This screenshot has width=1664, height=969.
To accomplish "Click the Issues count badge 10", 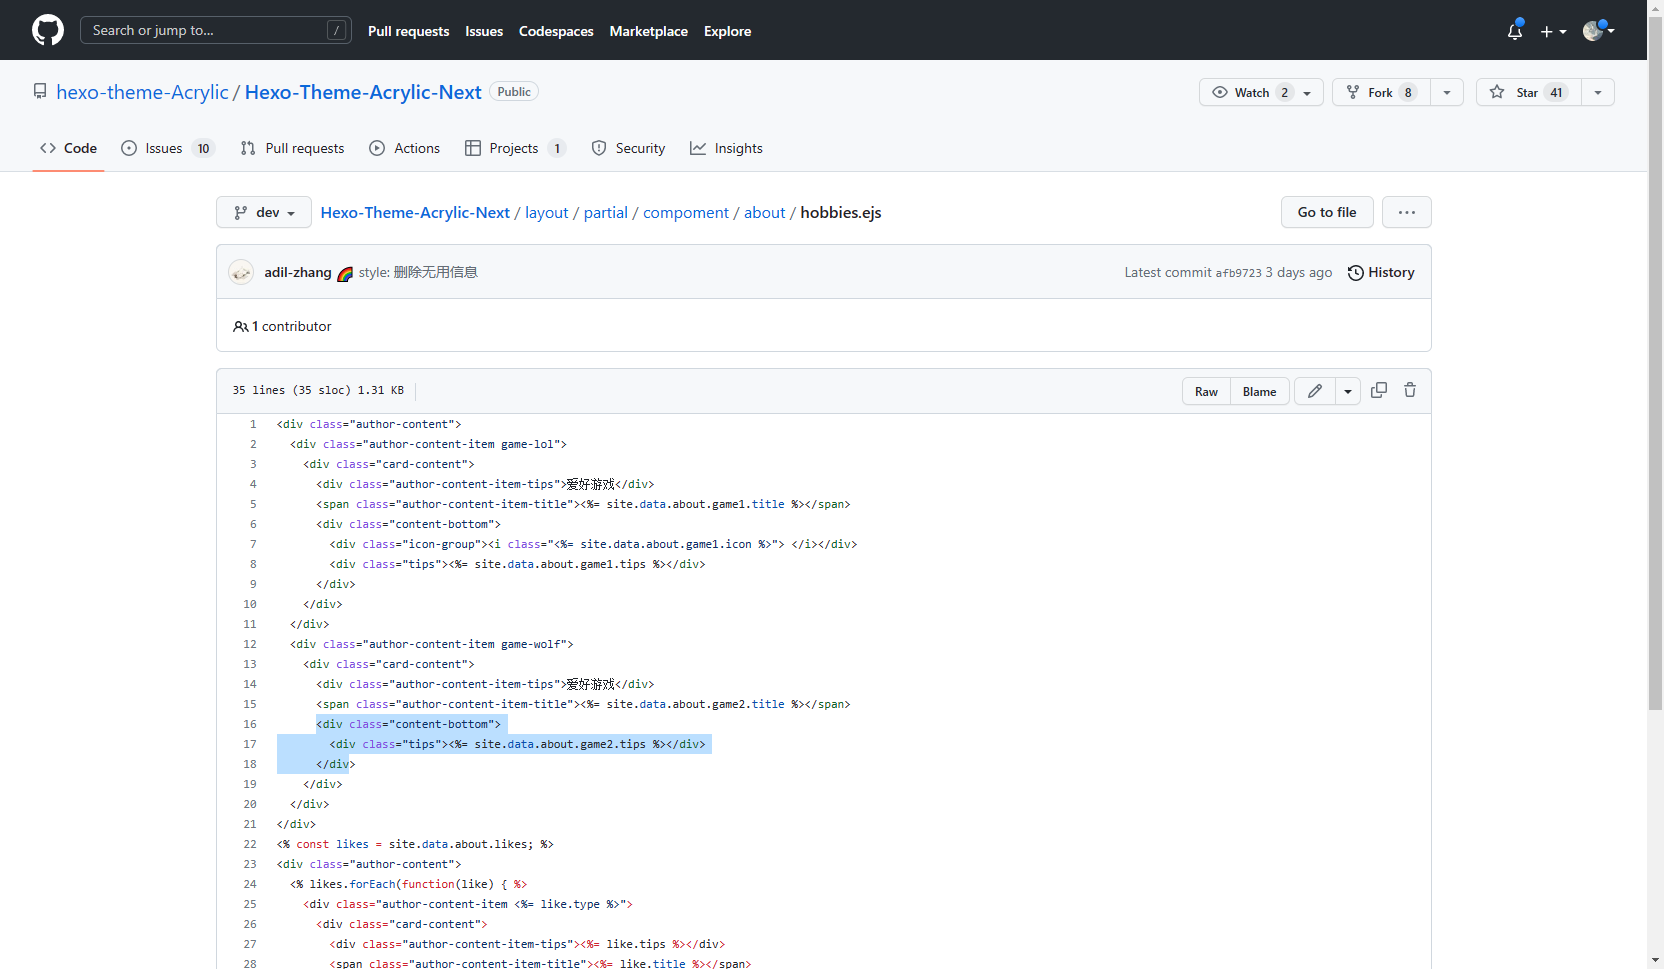I will (204, 148).
